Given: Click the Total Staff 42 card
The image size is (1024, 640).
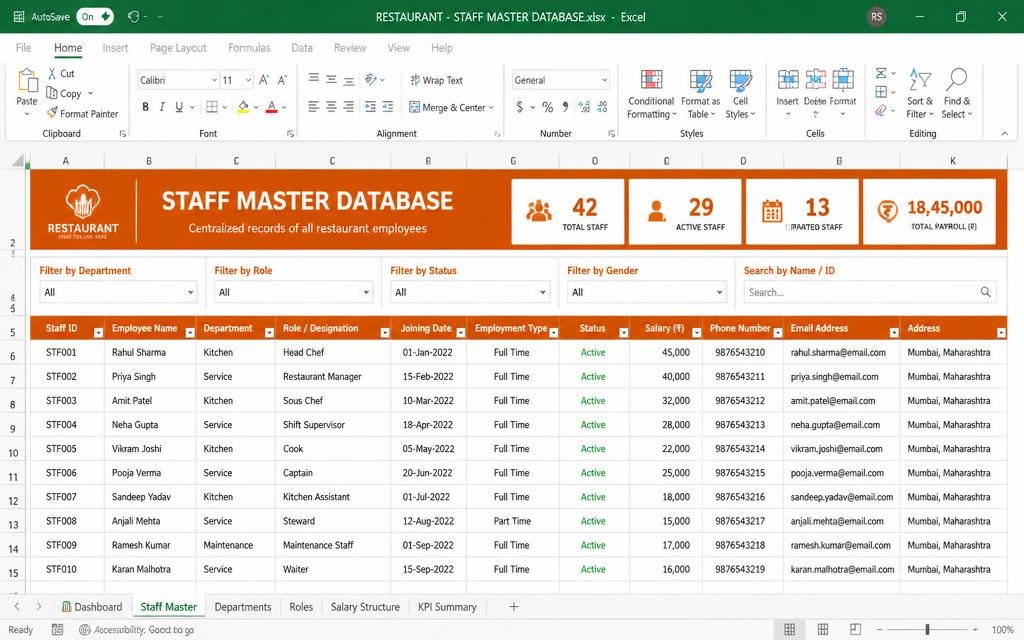Looking at the screenshot, I should (568, 212).
